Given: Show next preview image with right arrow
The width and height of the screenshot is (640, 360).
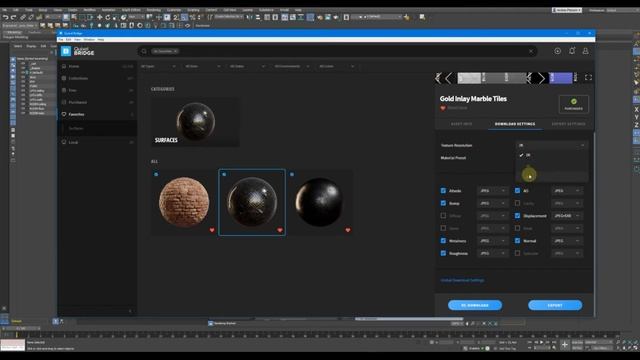Looking at the screenshot, I should coord(542,78).
